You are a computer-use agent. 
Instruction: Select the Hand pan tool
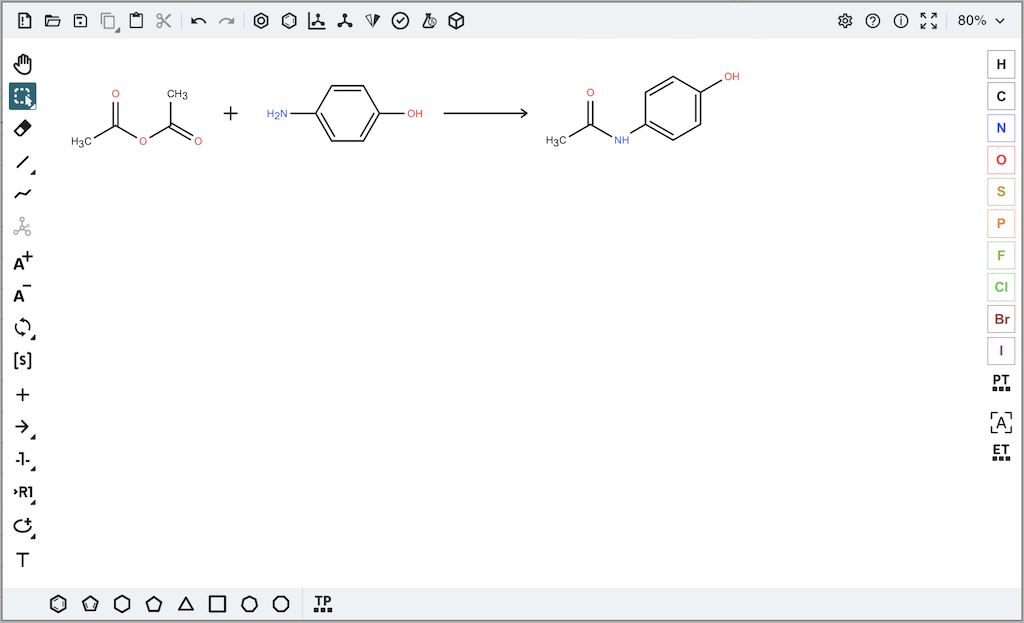pos(23,65)
